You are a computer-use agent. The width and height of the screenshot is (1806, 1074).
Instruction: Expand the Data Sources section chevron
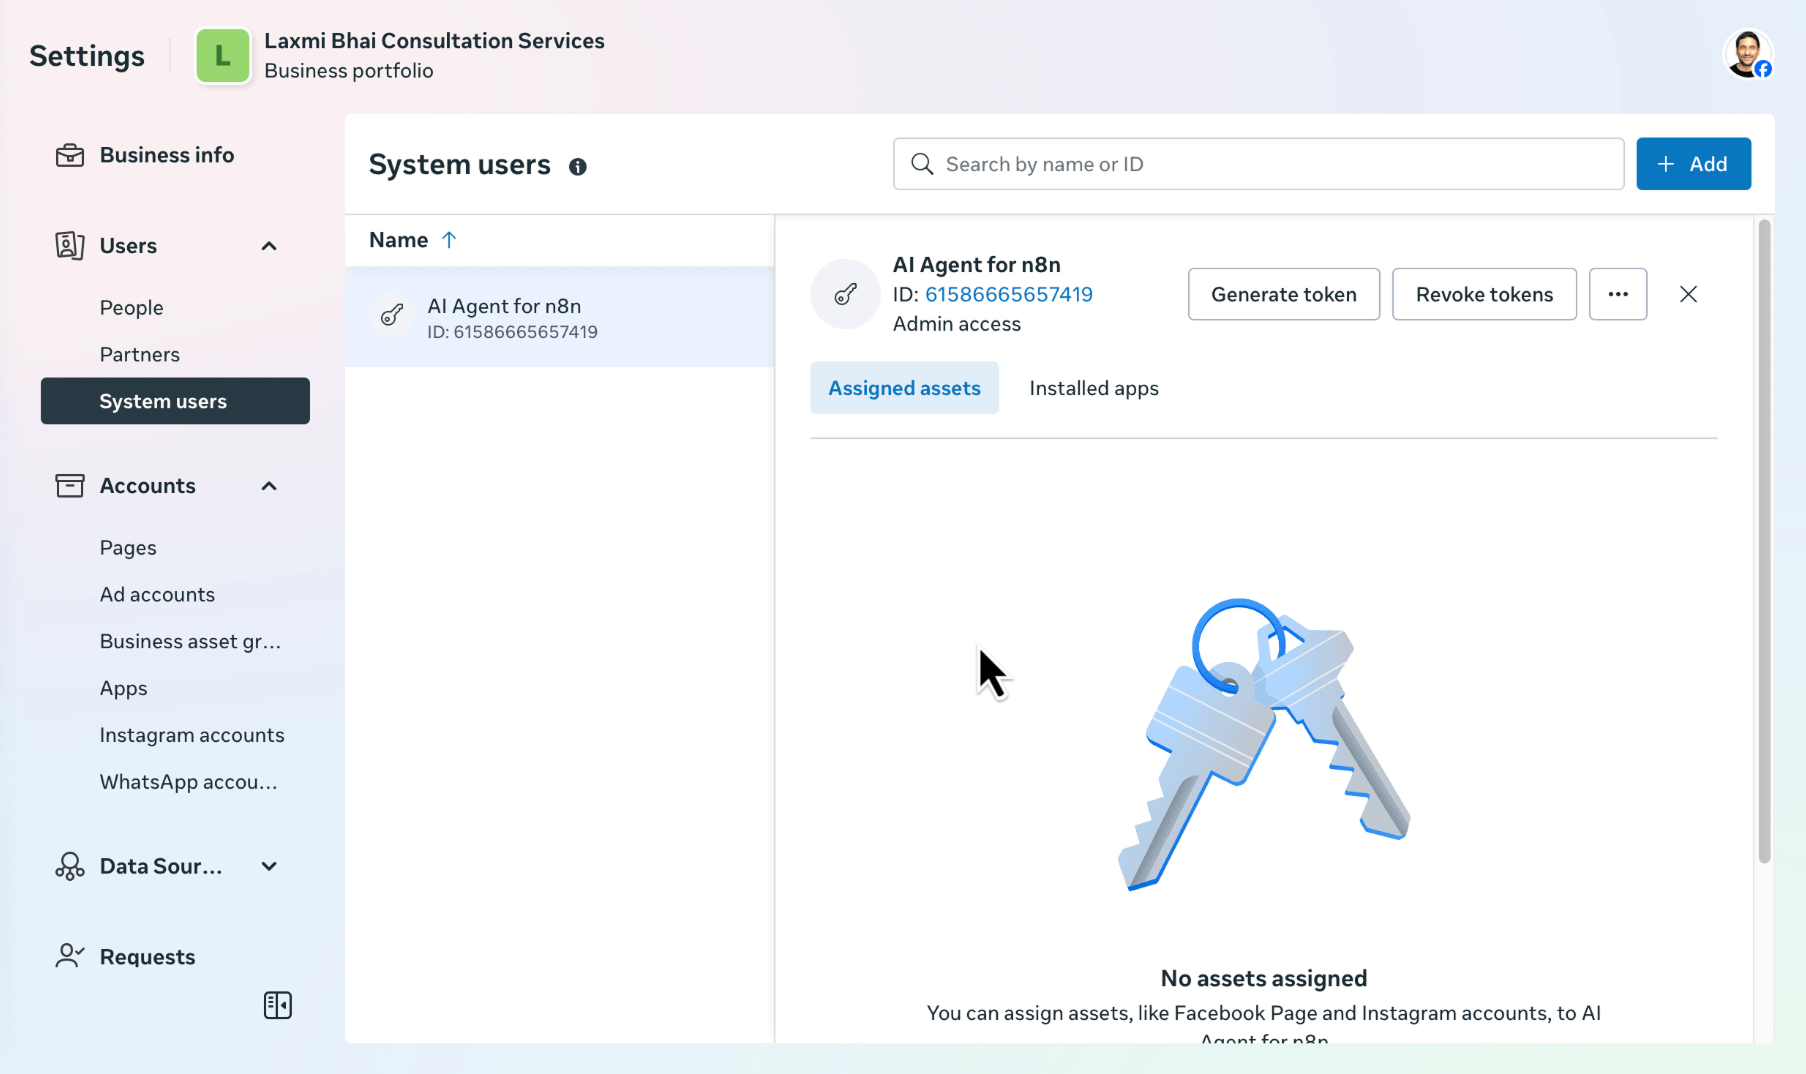[x=269, y=866]
